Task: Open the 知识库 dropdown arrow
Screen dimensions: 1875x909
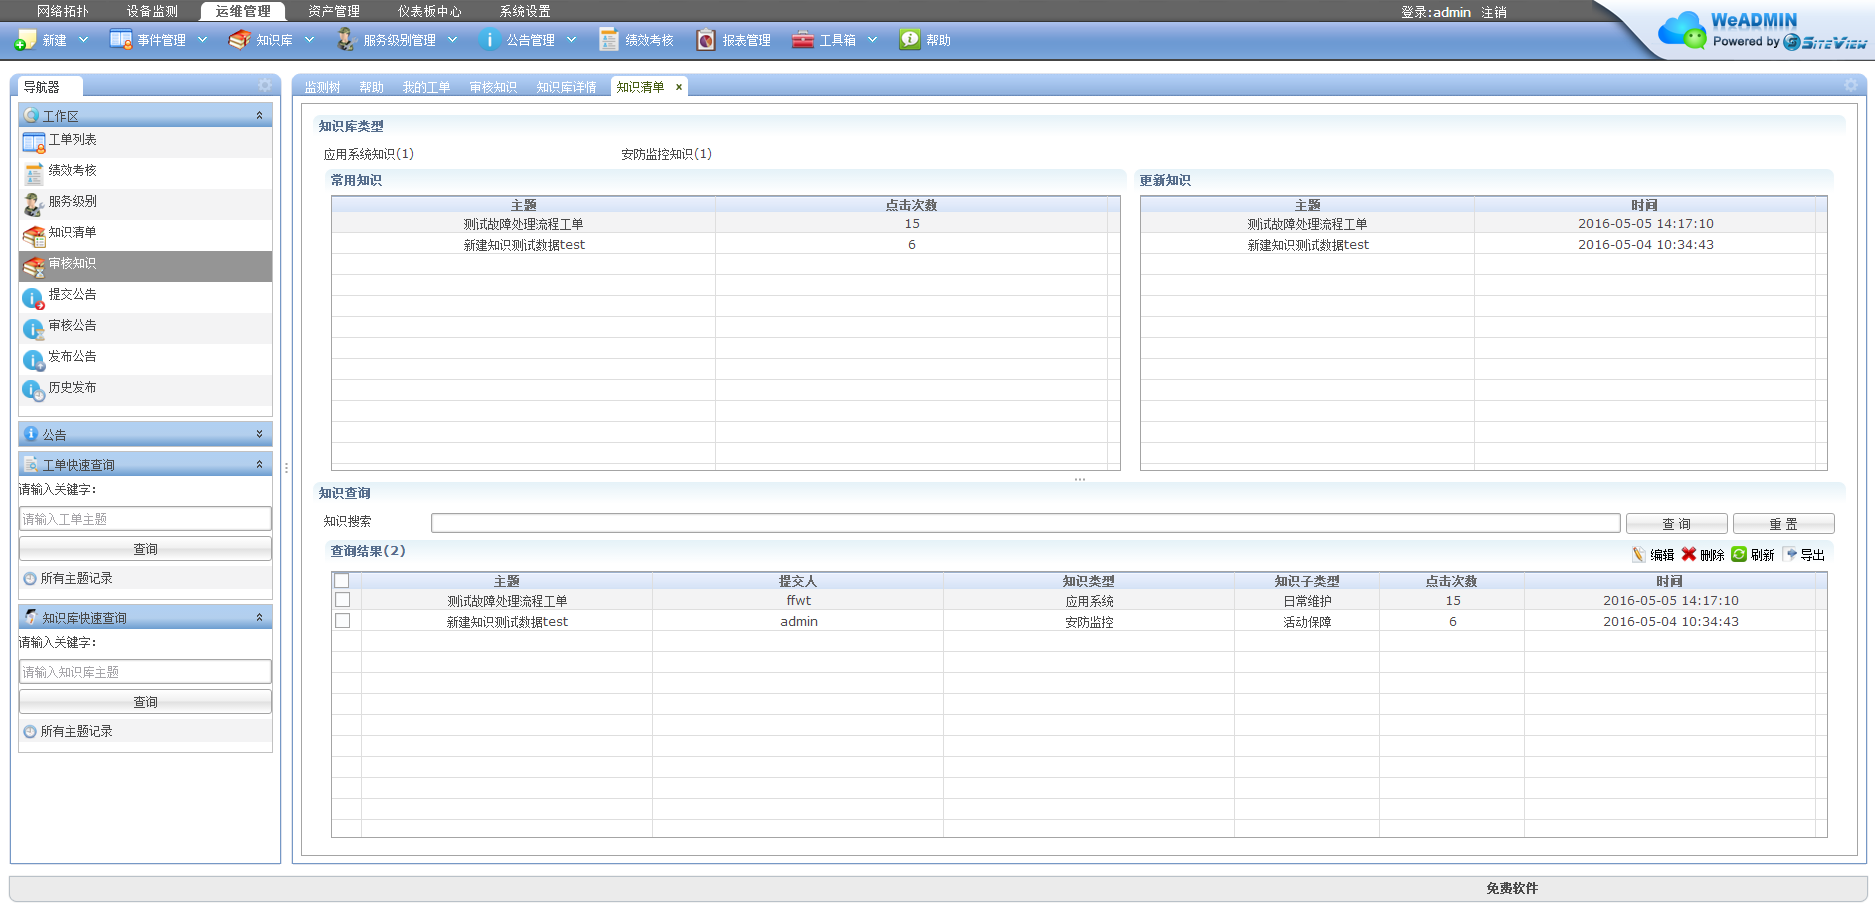Action: tap(309, 40)
